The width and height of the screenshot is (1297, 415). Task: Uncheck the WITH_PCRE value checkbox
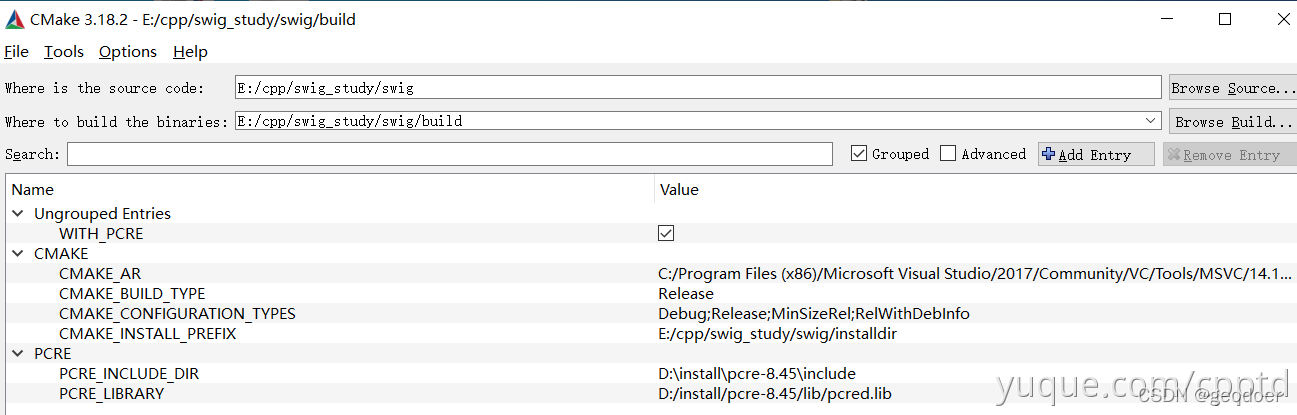click(x=666, y=233)
